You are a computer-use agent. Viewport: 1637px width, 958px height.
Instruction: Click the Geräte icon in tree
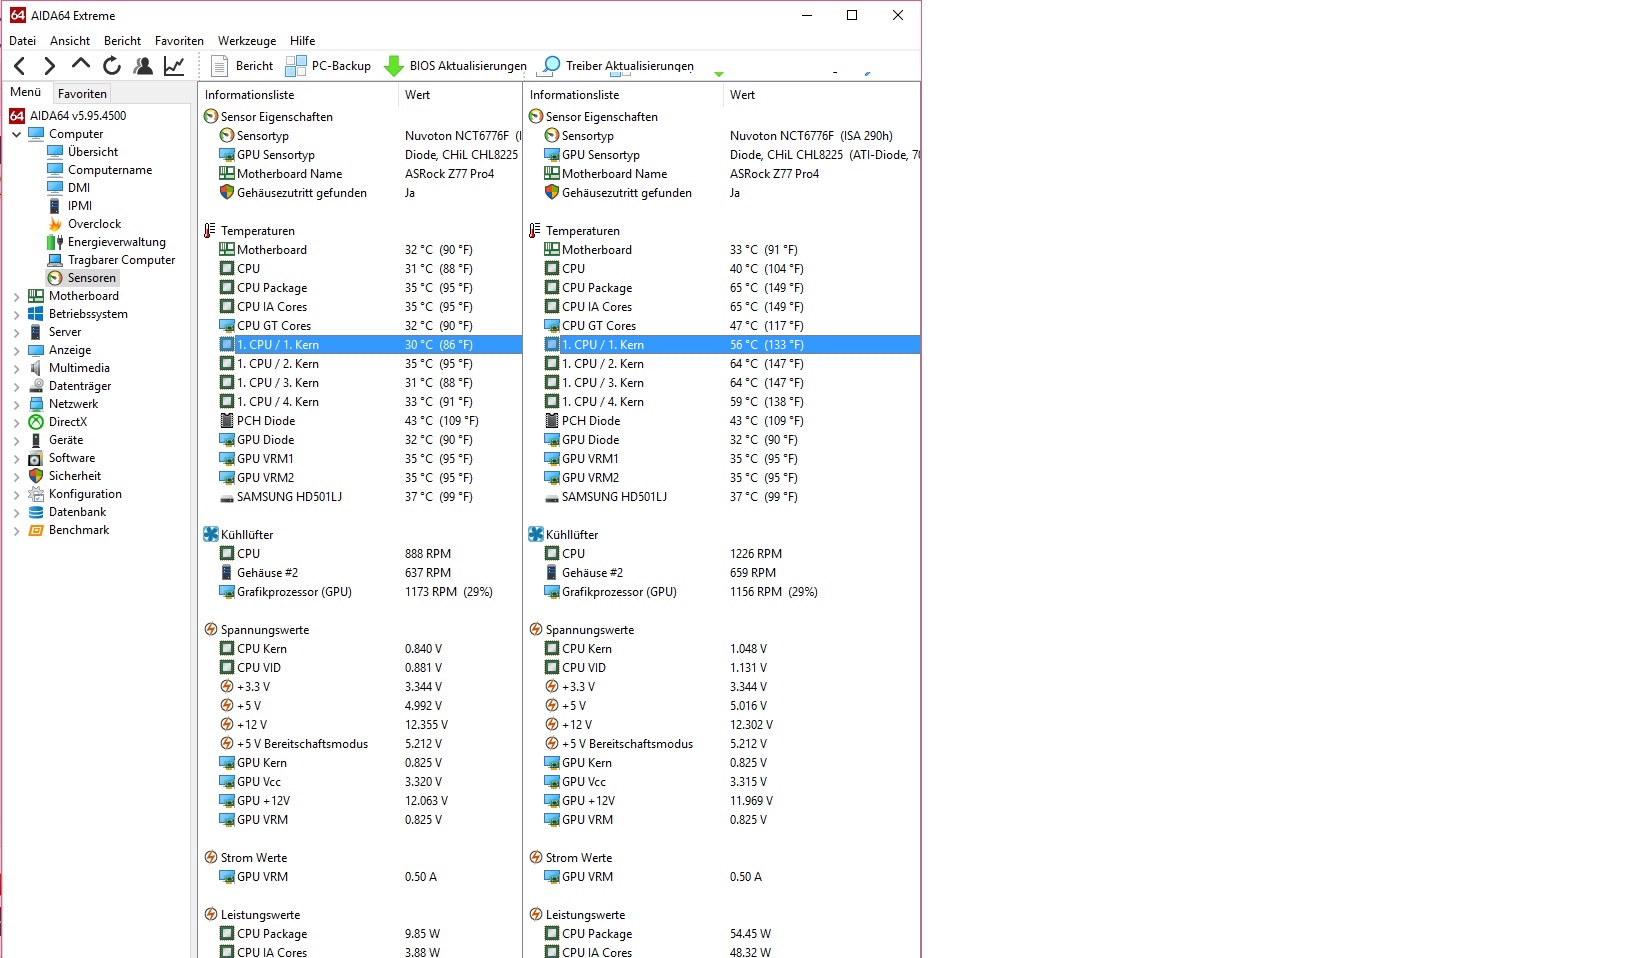pyautogui.click(x=36, y=440)
